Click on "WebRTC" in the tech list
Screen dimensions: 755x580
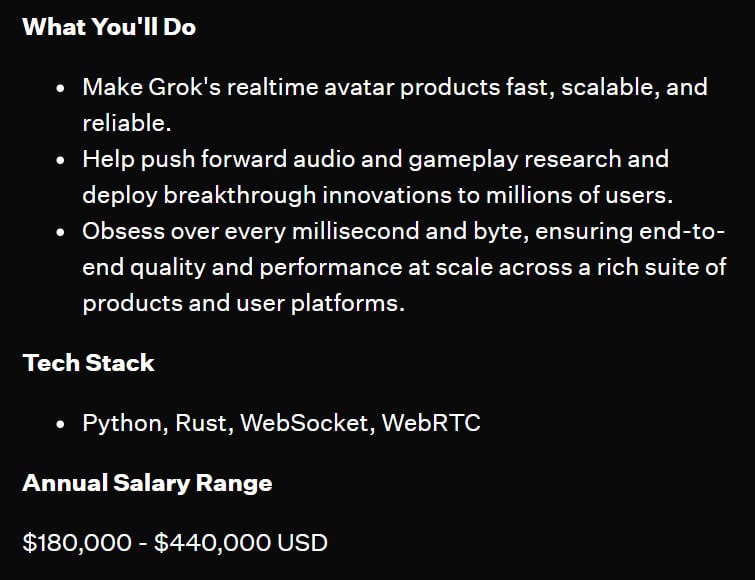click(434, 423)
